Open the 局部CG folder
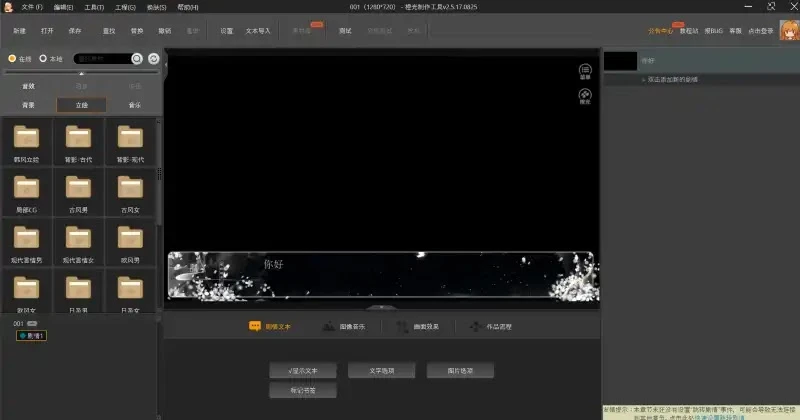Viewport: 800px width, 420px height. (27, 193)
